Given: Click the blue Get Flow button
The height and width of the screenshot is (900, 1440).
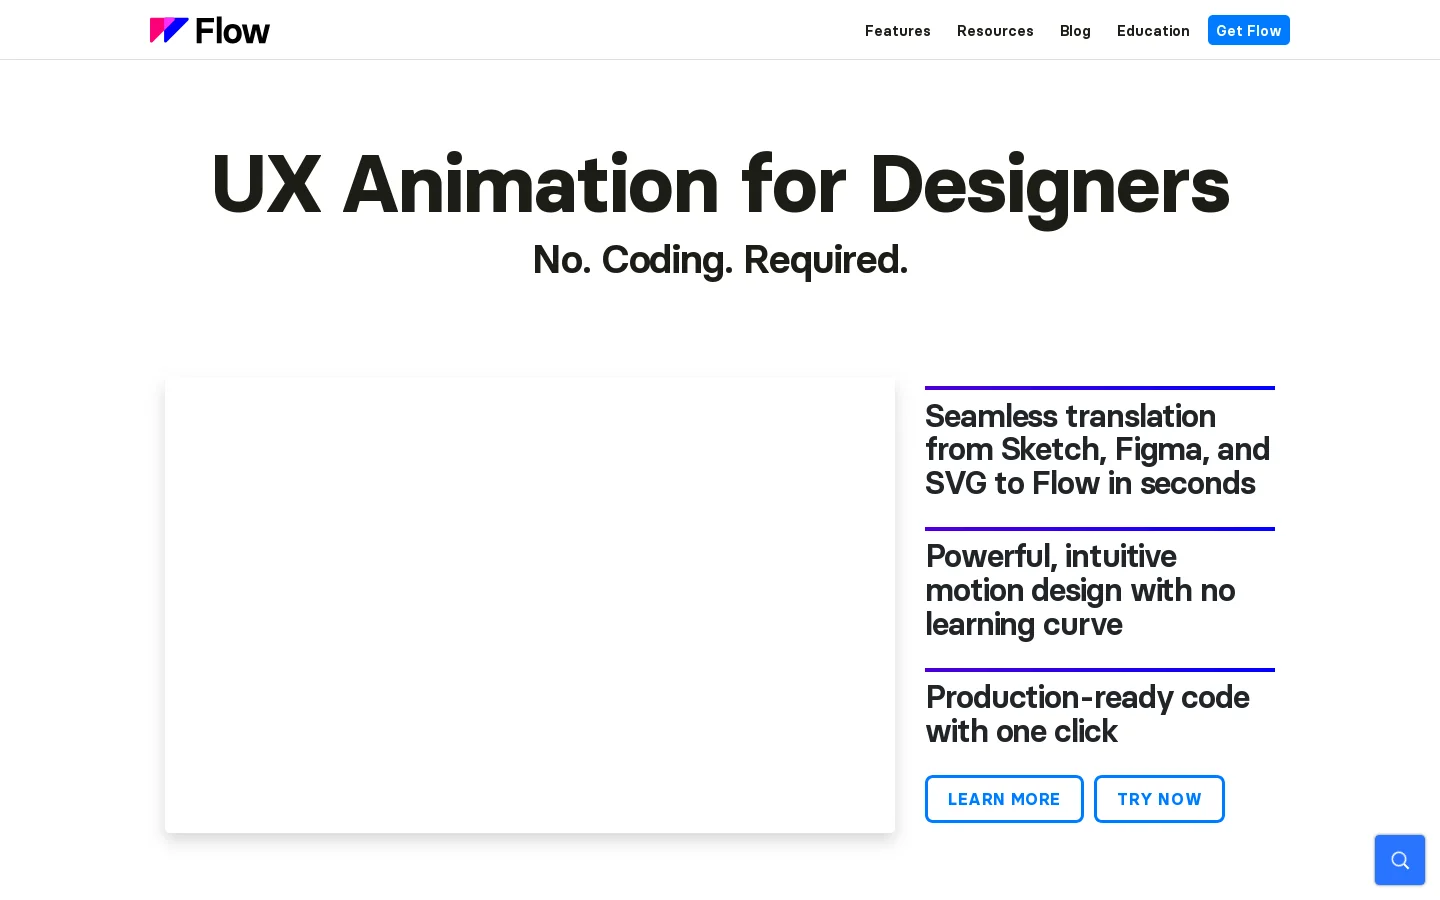Looking at the screenshot, I should [1249, 30].
